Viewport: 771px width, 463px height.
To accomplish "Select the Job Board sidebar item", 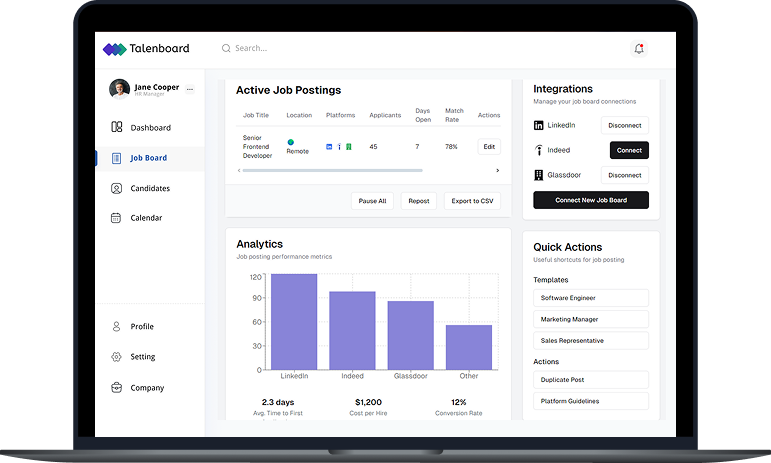I will (148, 158).
